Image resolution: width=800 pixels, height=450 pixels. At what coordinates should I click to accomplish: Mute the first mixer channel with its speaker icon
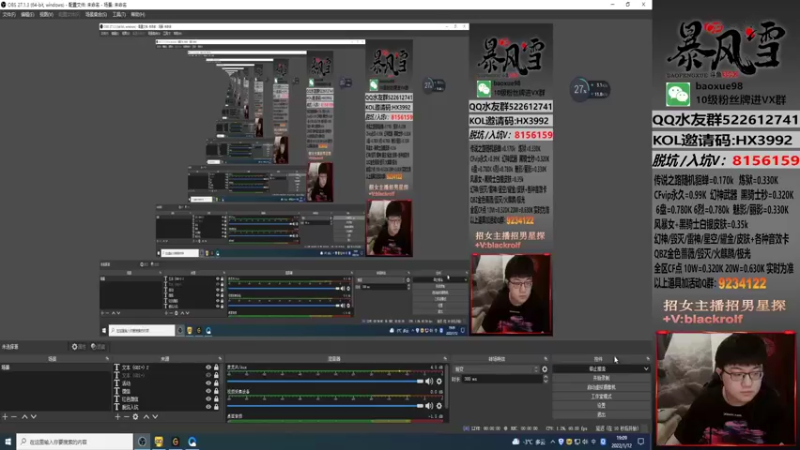click(429, 381)
